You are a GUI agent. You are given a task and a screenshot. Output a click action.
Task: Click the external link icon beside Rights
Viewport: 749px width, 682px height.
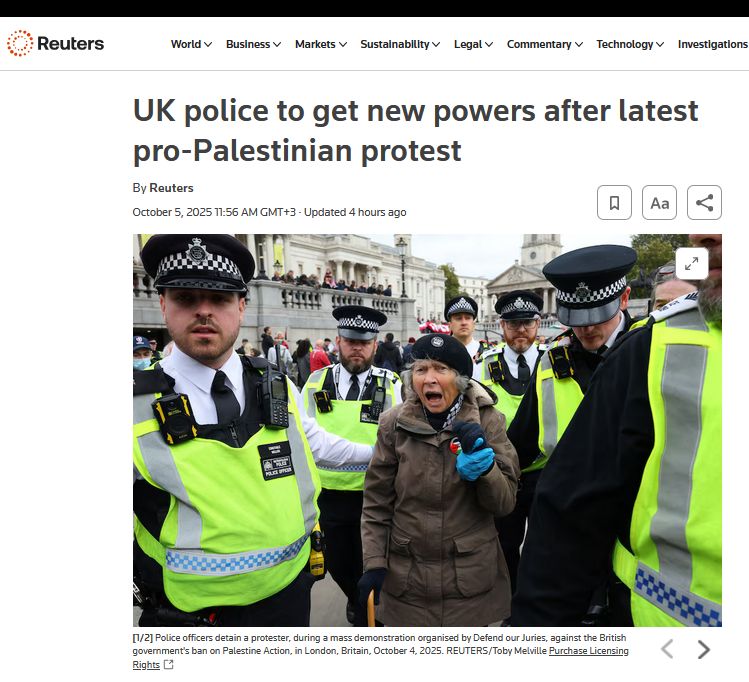point(168,664)
